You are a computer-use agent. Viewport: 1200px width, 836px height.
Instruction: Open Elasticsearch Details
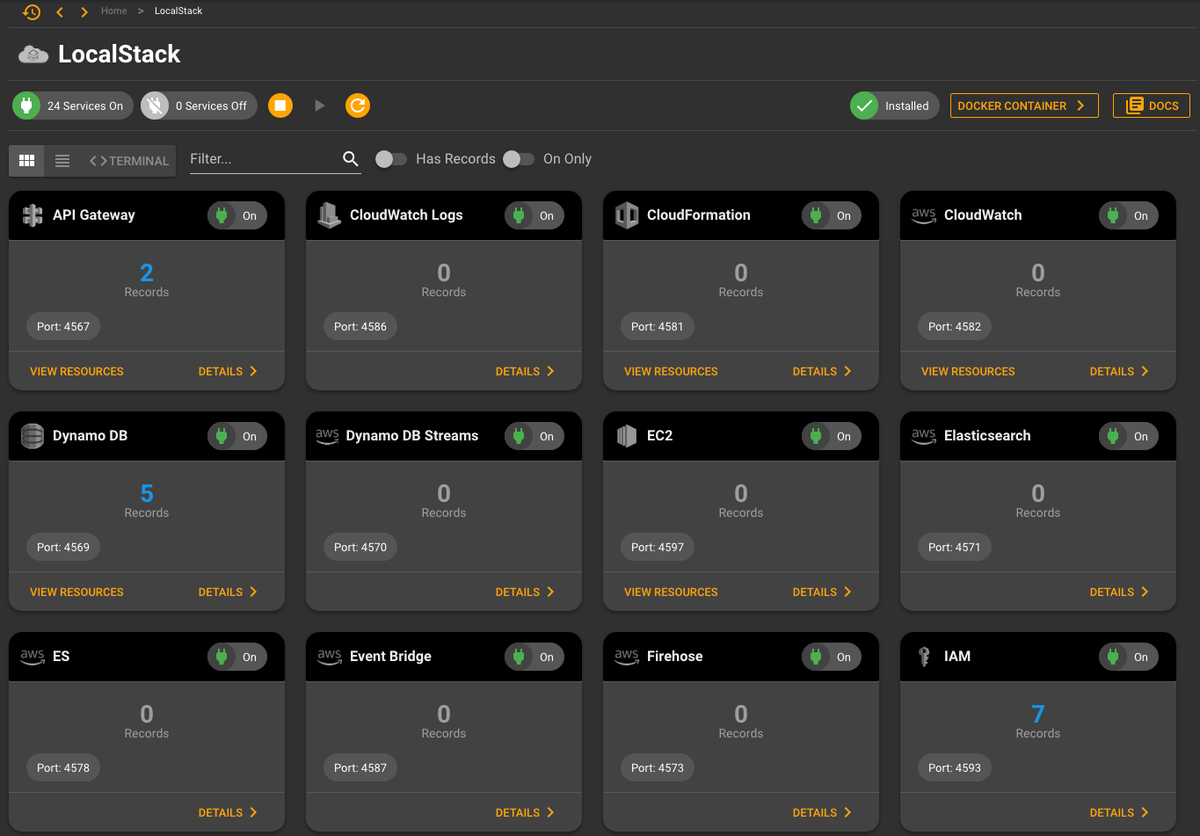click(1119, 592)
